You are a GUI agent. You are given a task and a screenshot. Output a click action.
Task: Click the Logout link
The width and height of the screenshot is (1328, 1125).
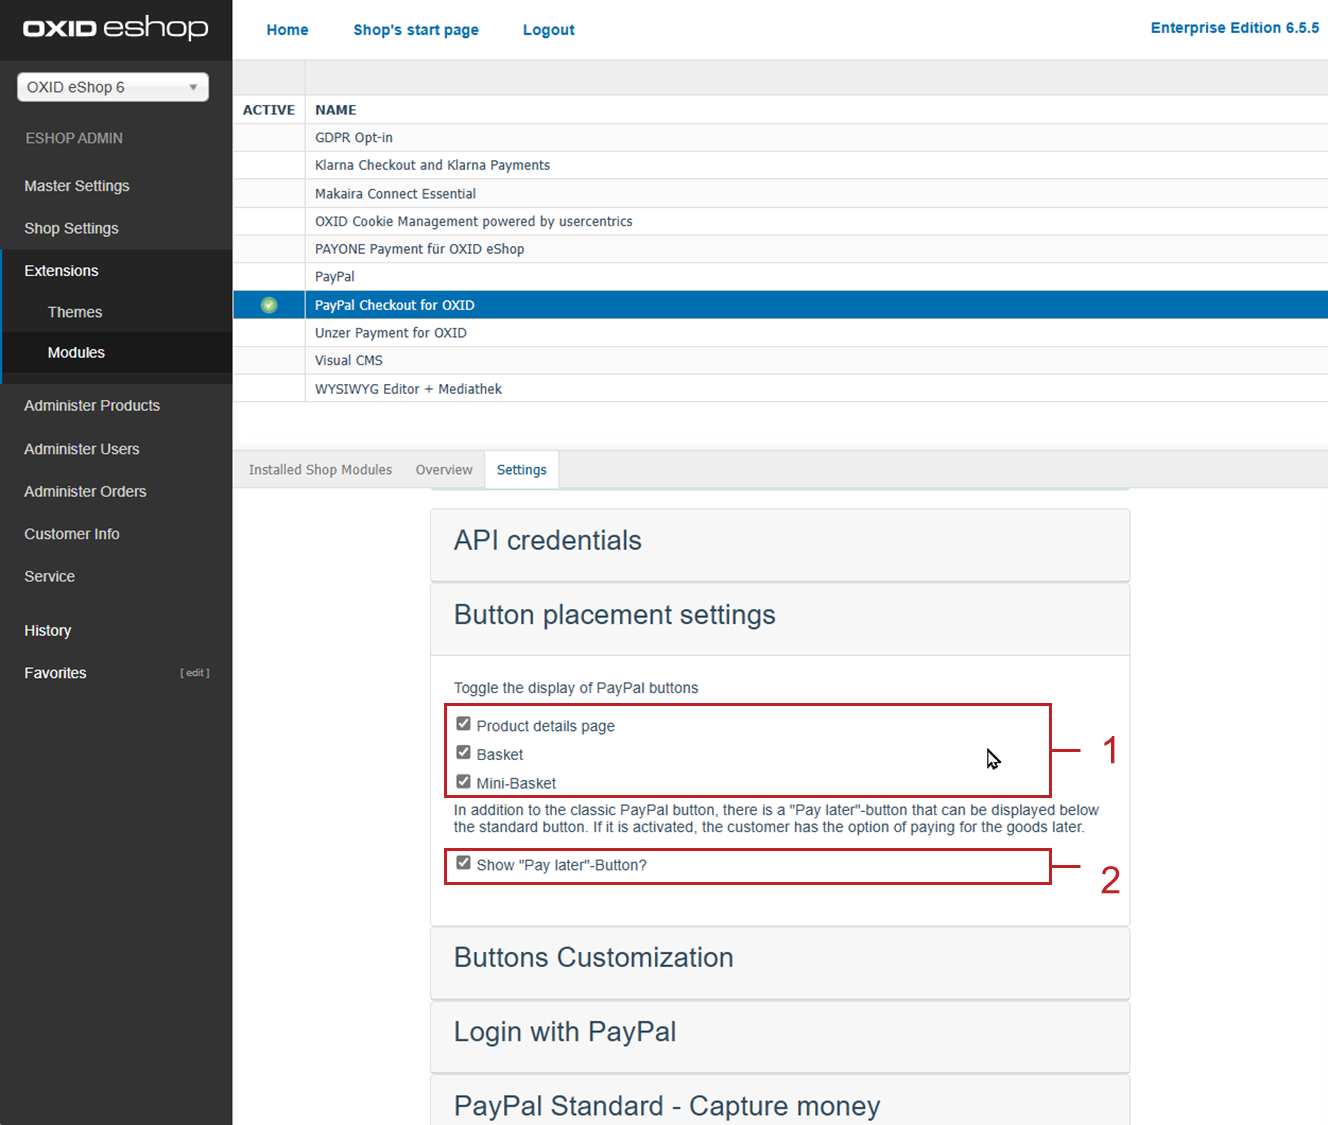pos(548,30)
